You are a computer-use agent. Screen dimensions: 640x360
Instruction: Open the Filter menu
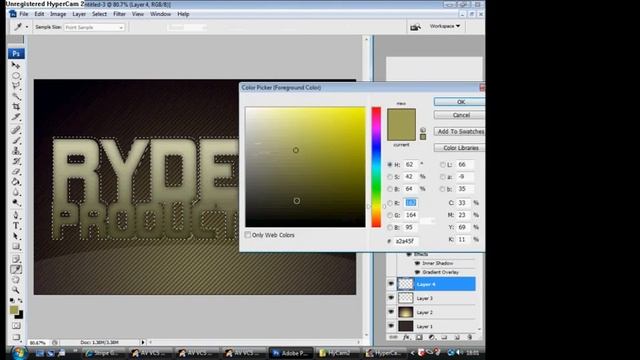(119, 14)
